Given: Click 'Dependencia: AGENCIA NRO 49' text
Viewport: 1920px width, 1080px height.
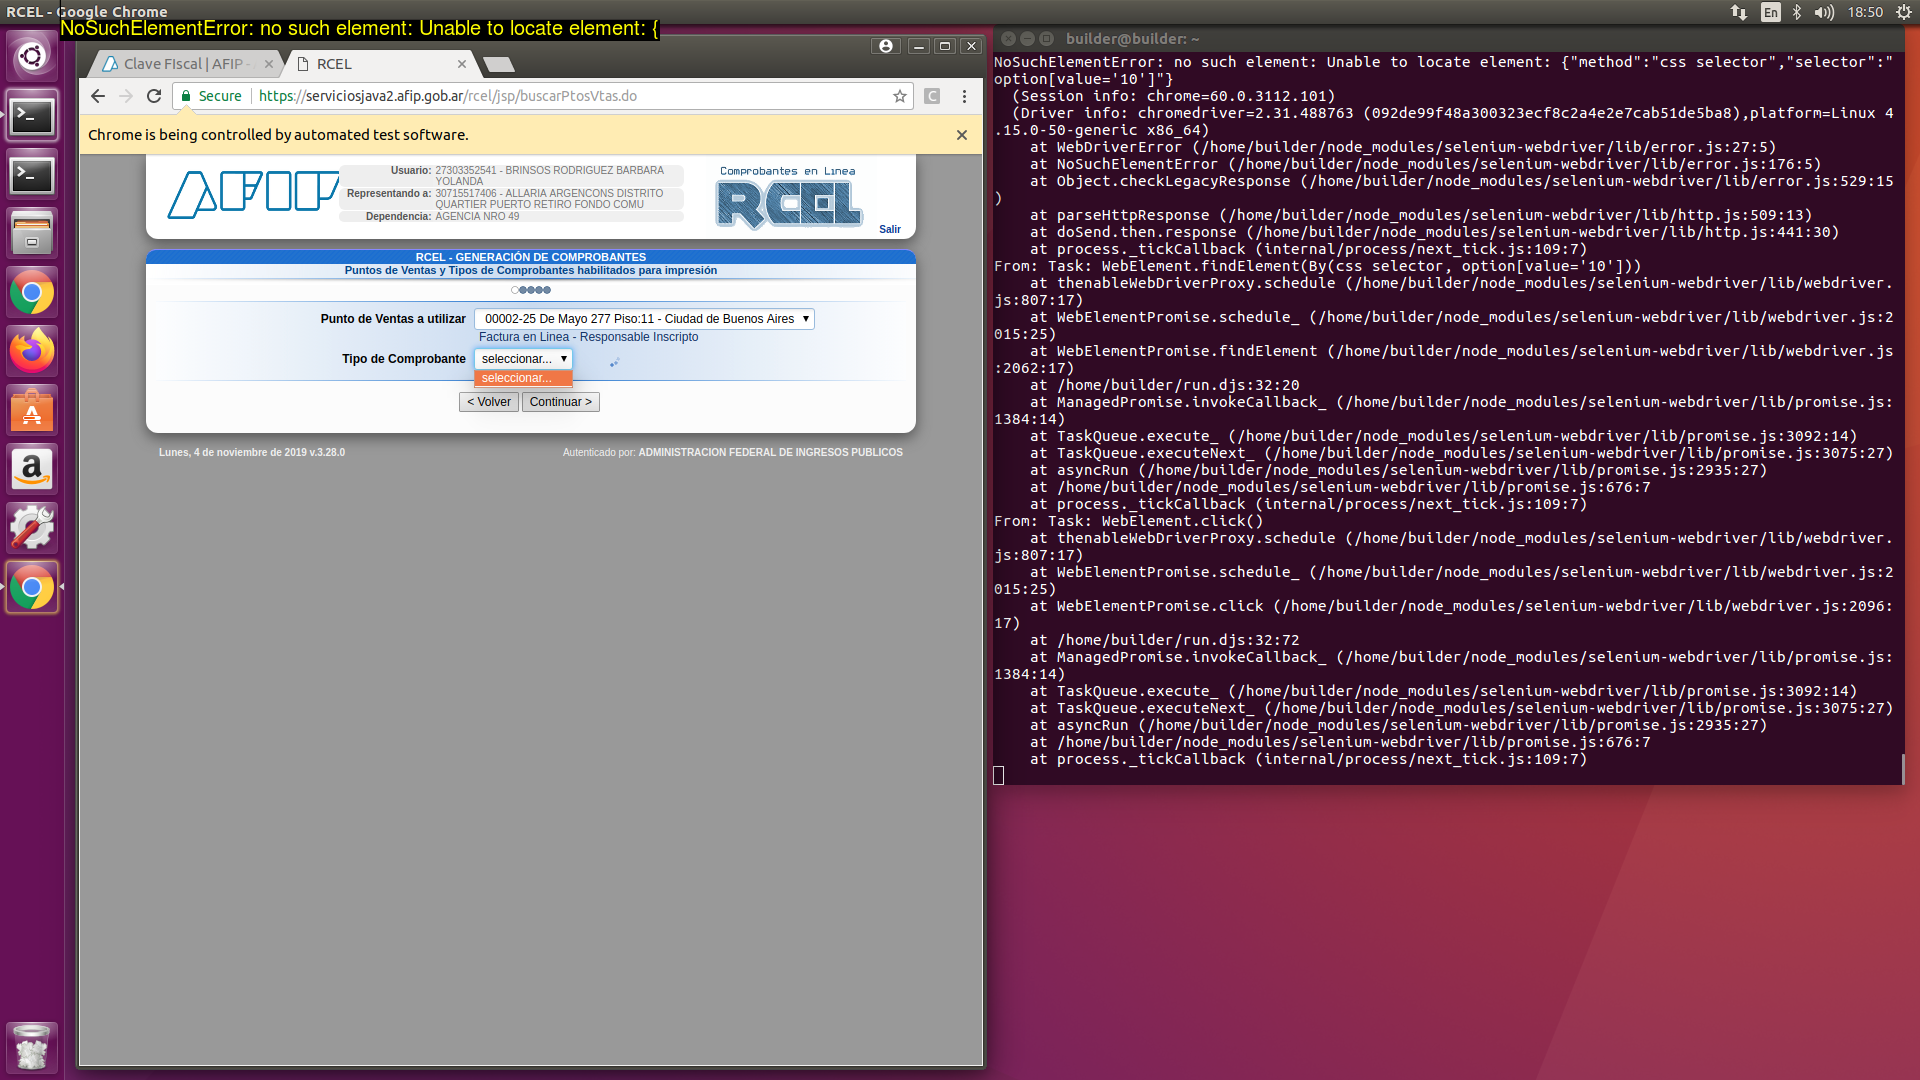Looking at the screenshot, I should click(x=442, y=216).
